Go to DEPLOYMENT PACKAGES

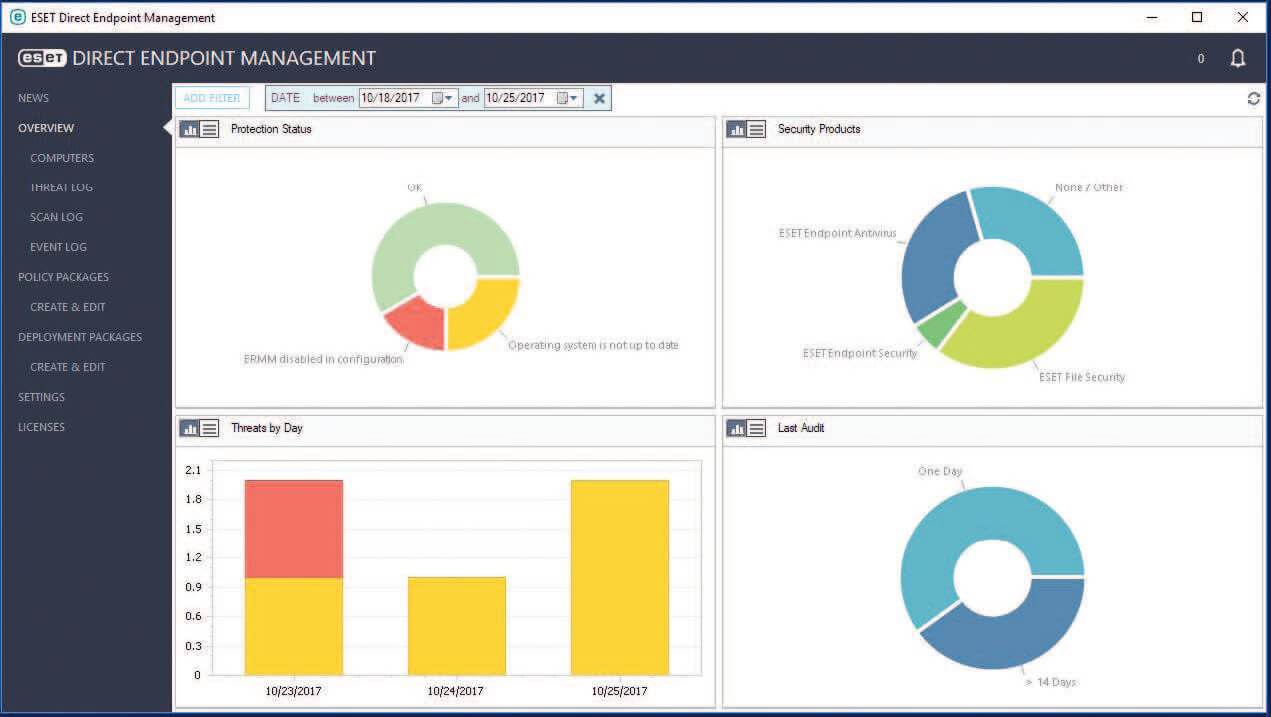[x=80, y=337]
